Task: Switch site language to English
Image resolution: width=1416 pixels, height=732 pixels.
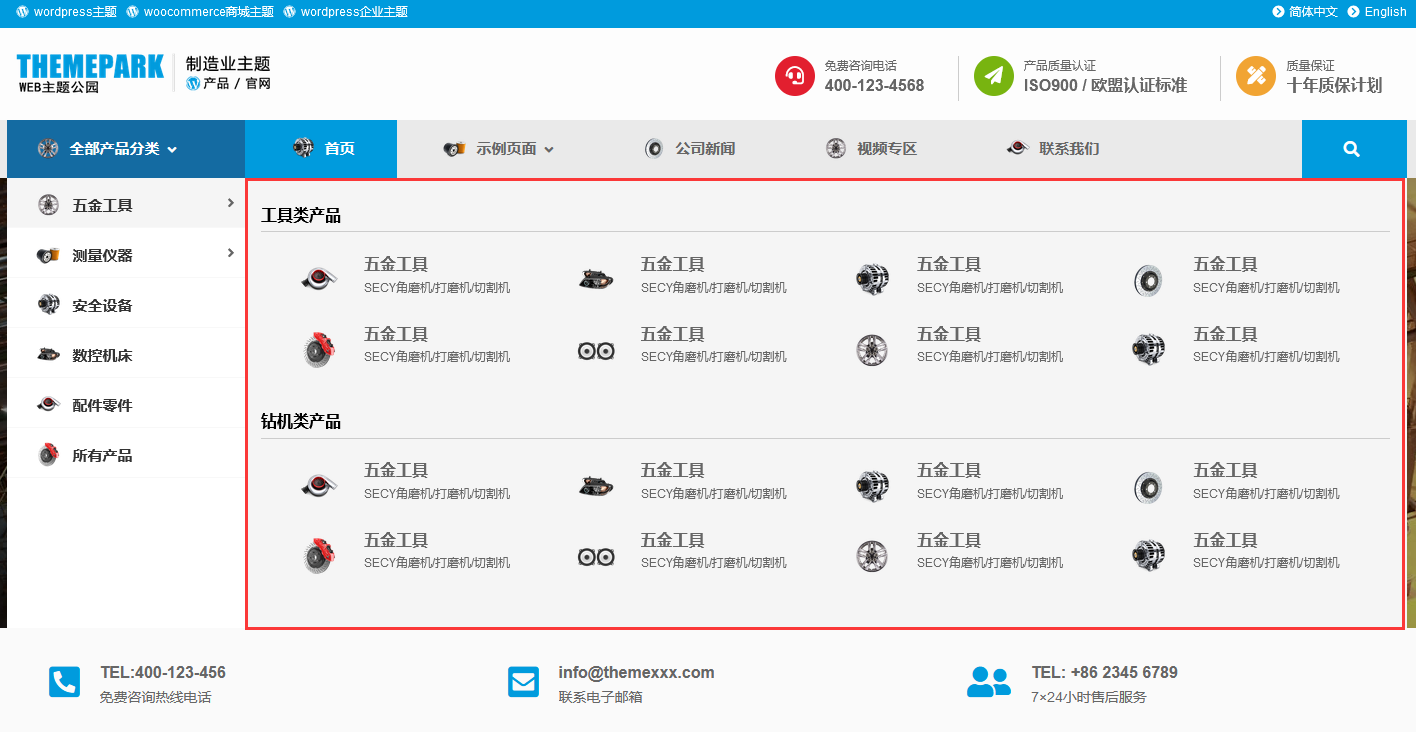Action: 1386,12
